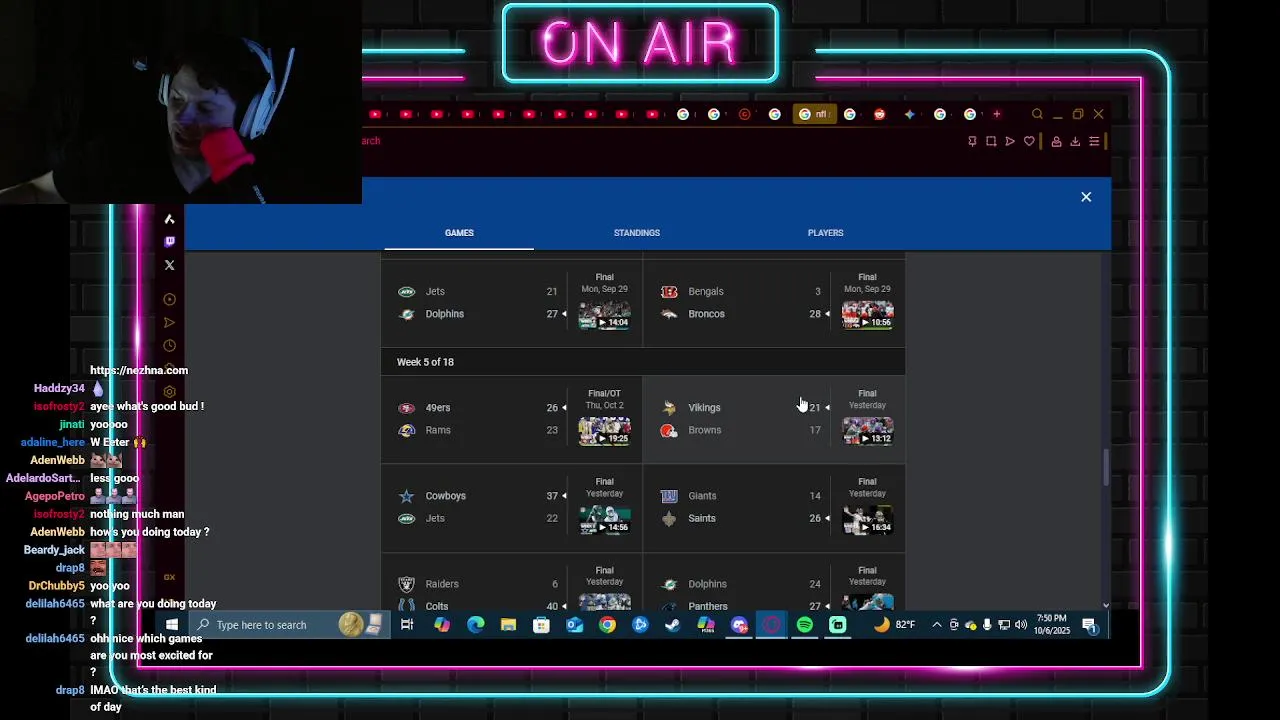Open the history clock icon in the browser sidebar
Viewport: 1280px width, 720px height.
pos(169,345)
